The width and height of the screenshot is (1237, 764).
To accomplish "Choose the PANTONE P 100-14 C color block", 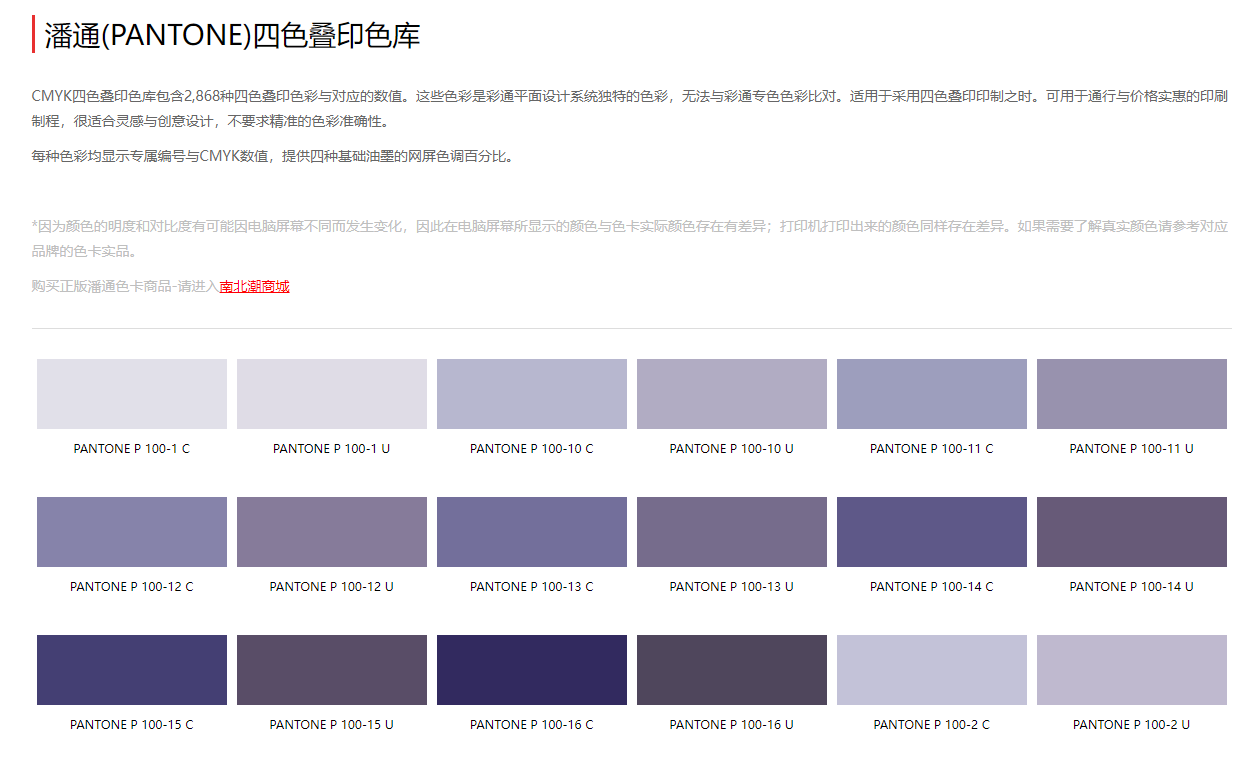I will pos(932,532).
